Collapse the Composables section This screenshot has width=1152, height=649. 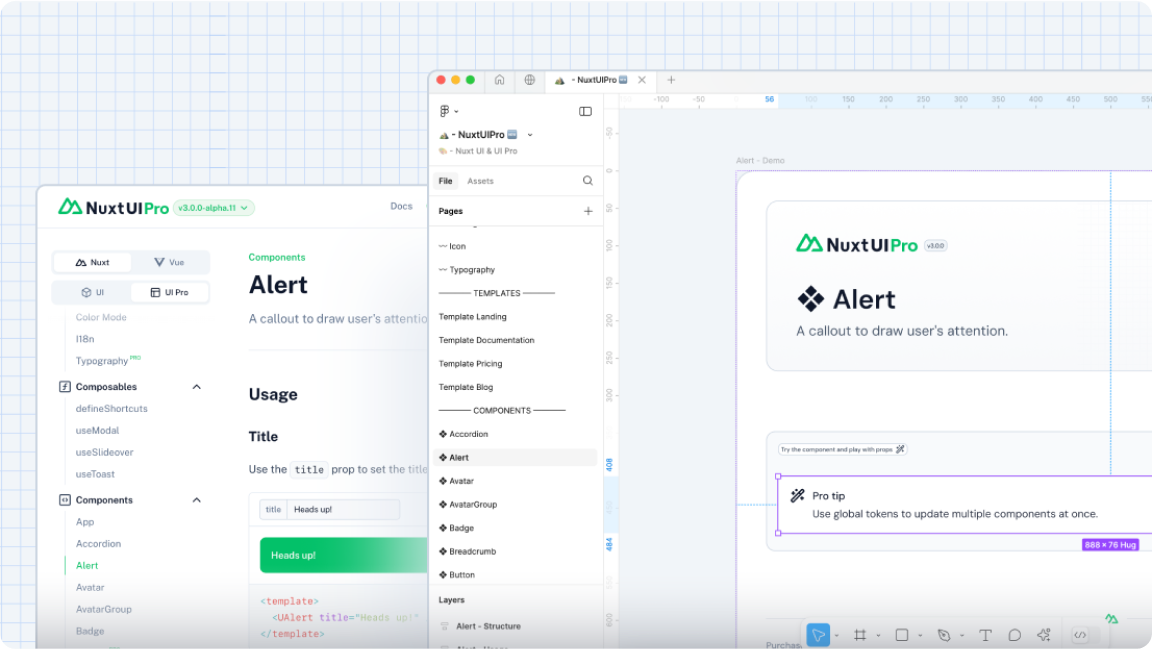click(196, 386)
